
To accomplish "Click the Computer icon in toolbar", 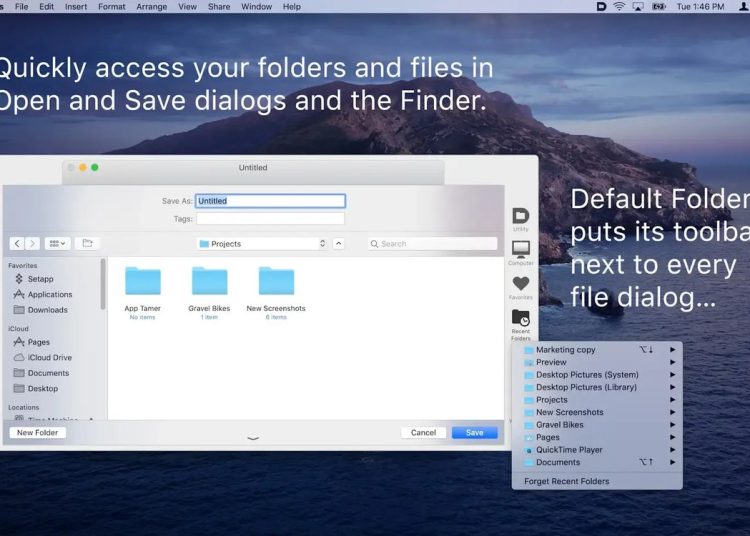I will [x=520, y=250].
